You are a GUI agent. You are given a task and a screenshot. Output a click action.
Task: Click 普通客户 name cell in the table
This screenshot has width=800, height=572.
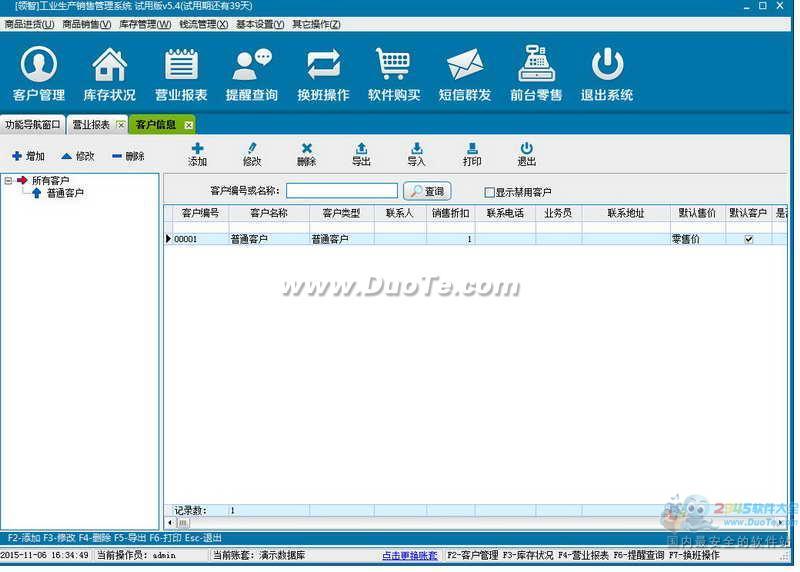(269, 239)
